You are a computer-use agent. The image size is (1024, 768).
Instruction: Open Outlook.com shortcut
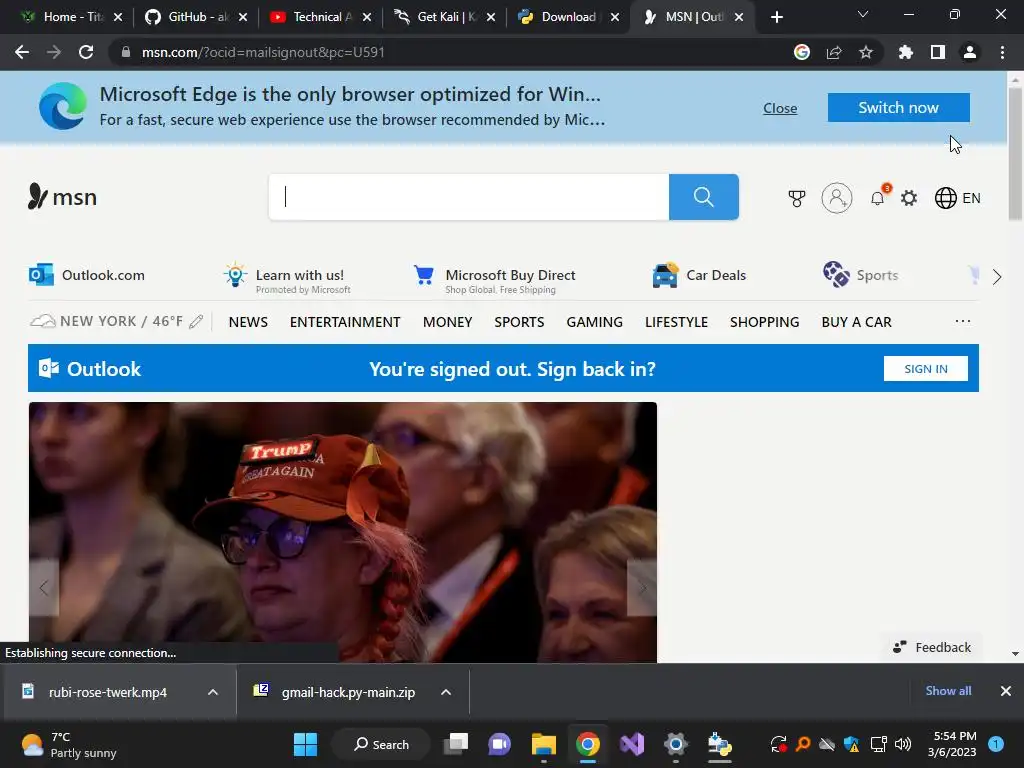(x=87, y=275)
